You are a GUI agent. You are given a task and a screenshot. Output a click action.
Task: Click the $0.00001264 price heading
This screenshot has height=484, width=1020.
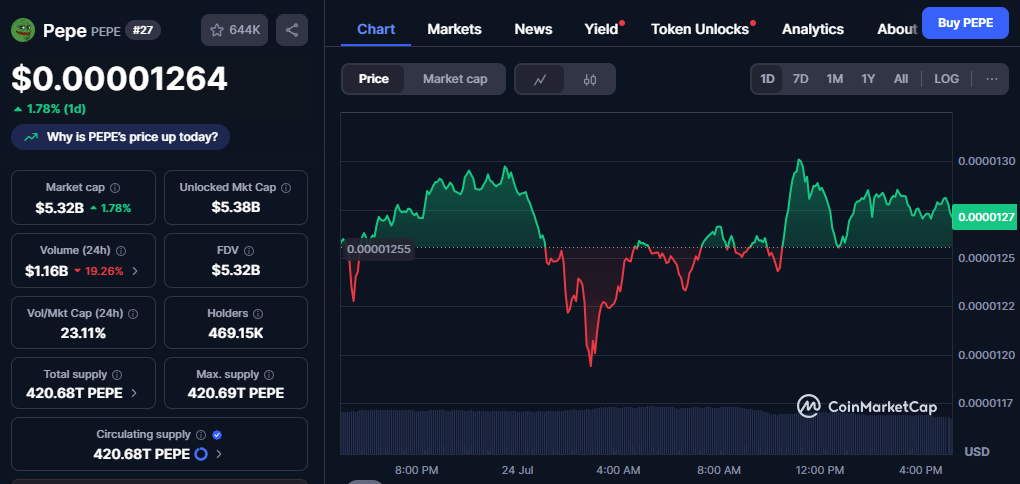(x=120, y=79)
